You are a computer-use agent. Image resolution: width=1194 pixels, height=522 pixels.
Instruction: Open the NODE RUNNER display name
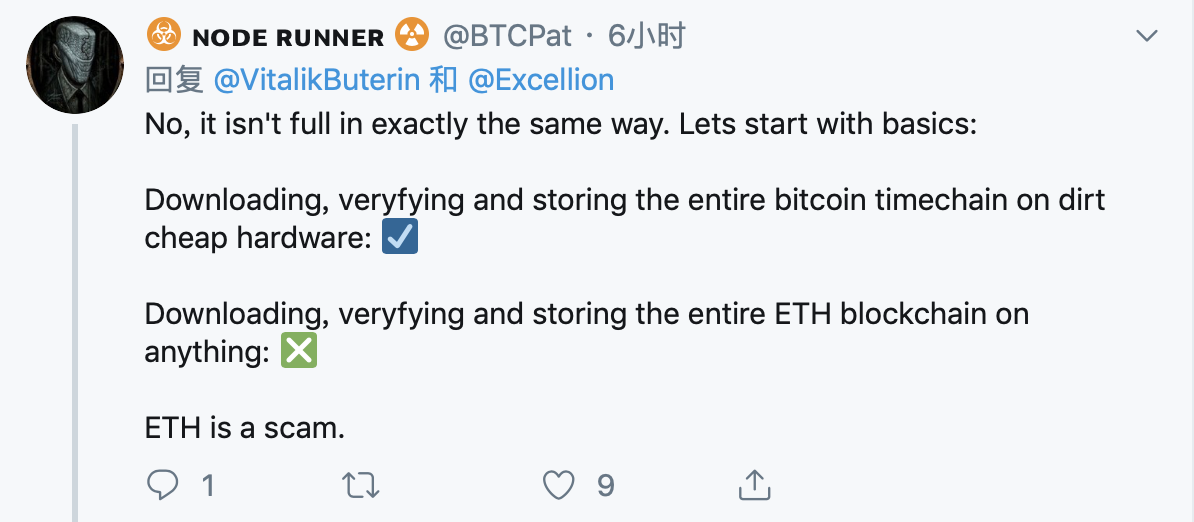(289, 37)
